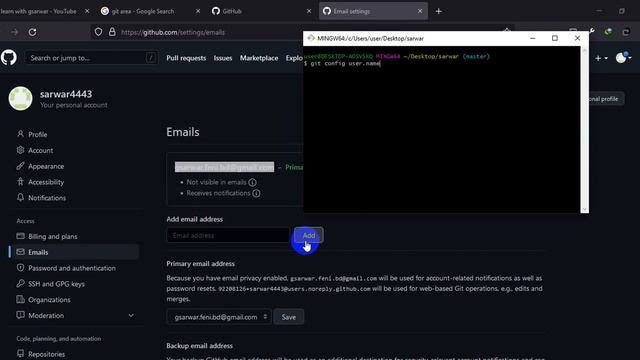Close the GitHub tab
The height and width of the screenshot is (360, 640).
pyautogui.click(x=309, y=11)
